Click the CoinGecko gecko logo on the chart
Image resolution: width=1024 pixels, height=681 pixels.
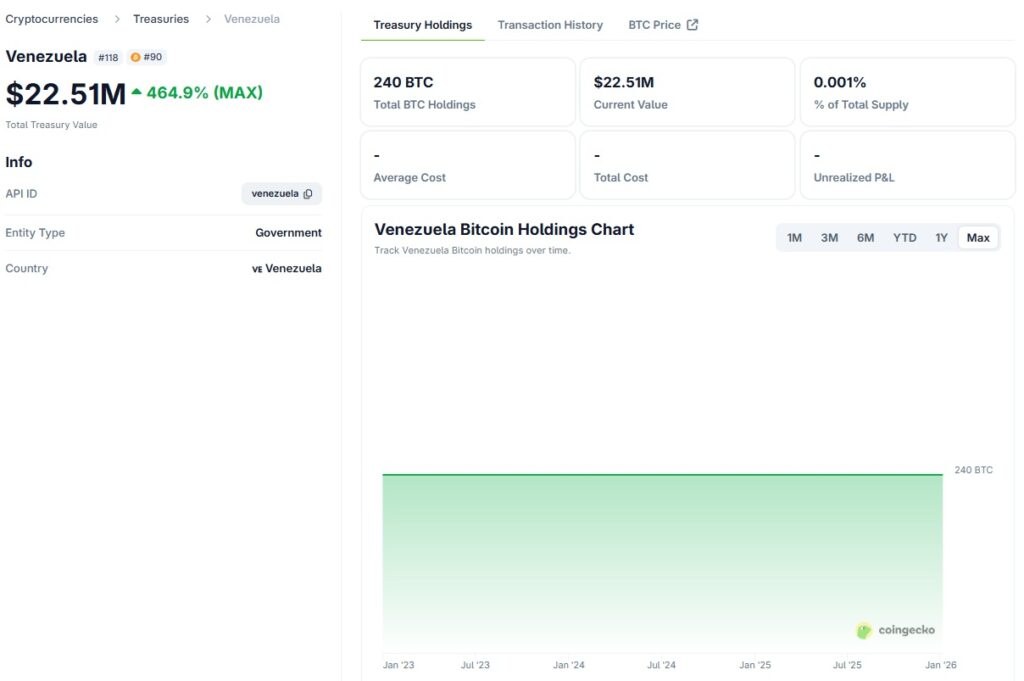[863, 630]
